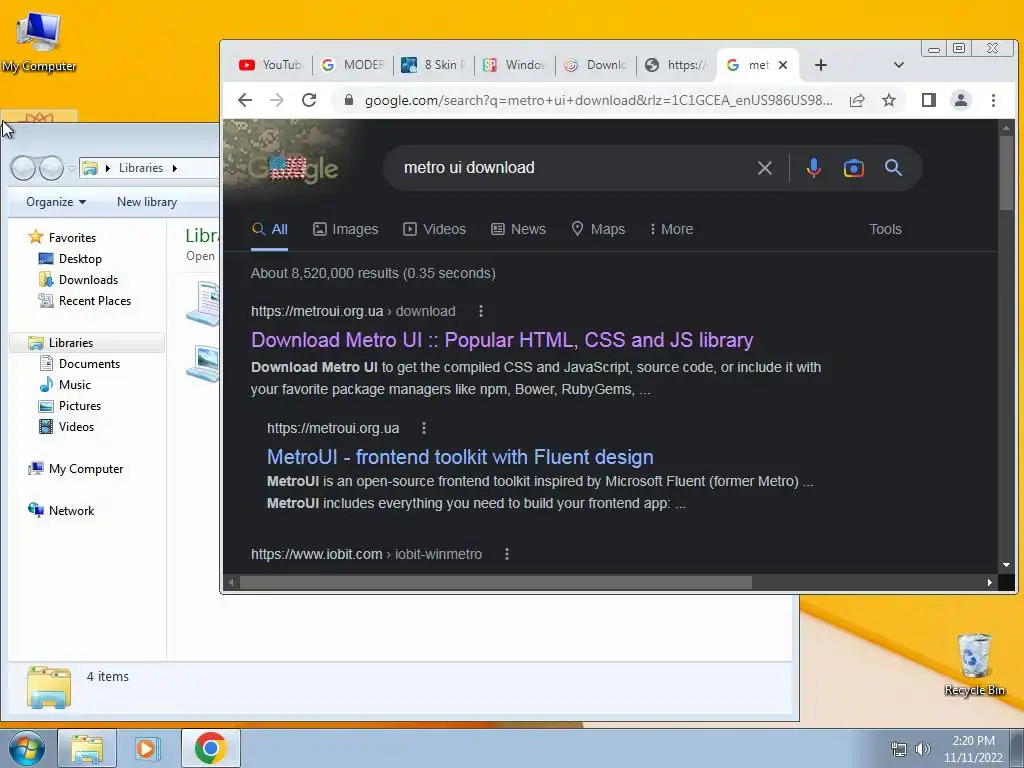1024x768 pixels.
Task: Select Desktop in Explorer Favorites
Action: (80, 259)
